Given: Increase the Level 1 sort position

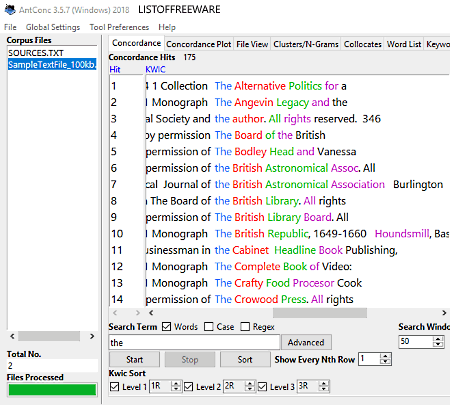Looking at the screenshot, I should 176,383.
